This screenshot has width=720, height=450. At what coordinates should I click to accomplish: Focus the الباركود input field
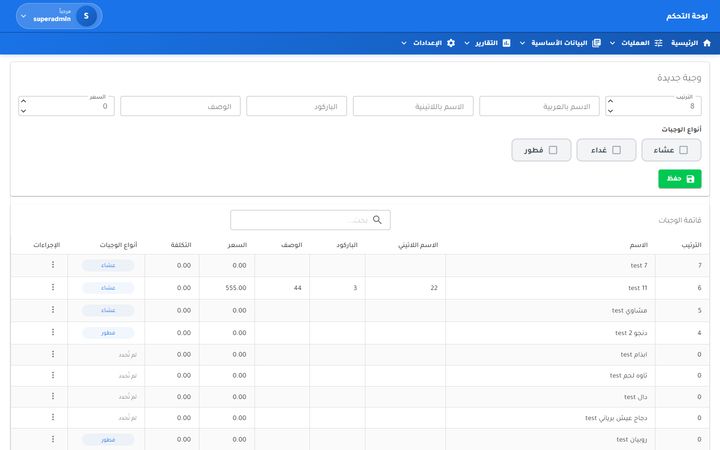[296, 106]
